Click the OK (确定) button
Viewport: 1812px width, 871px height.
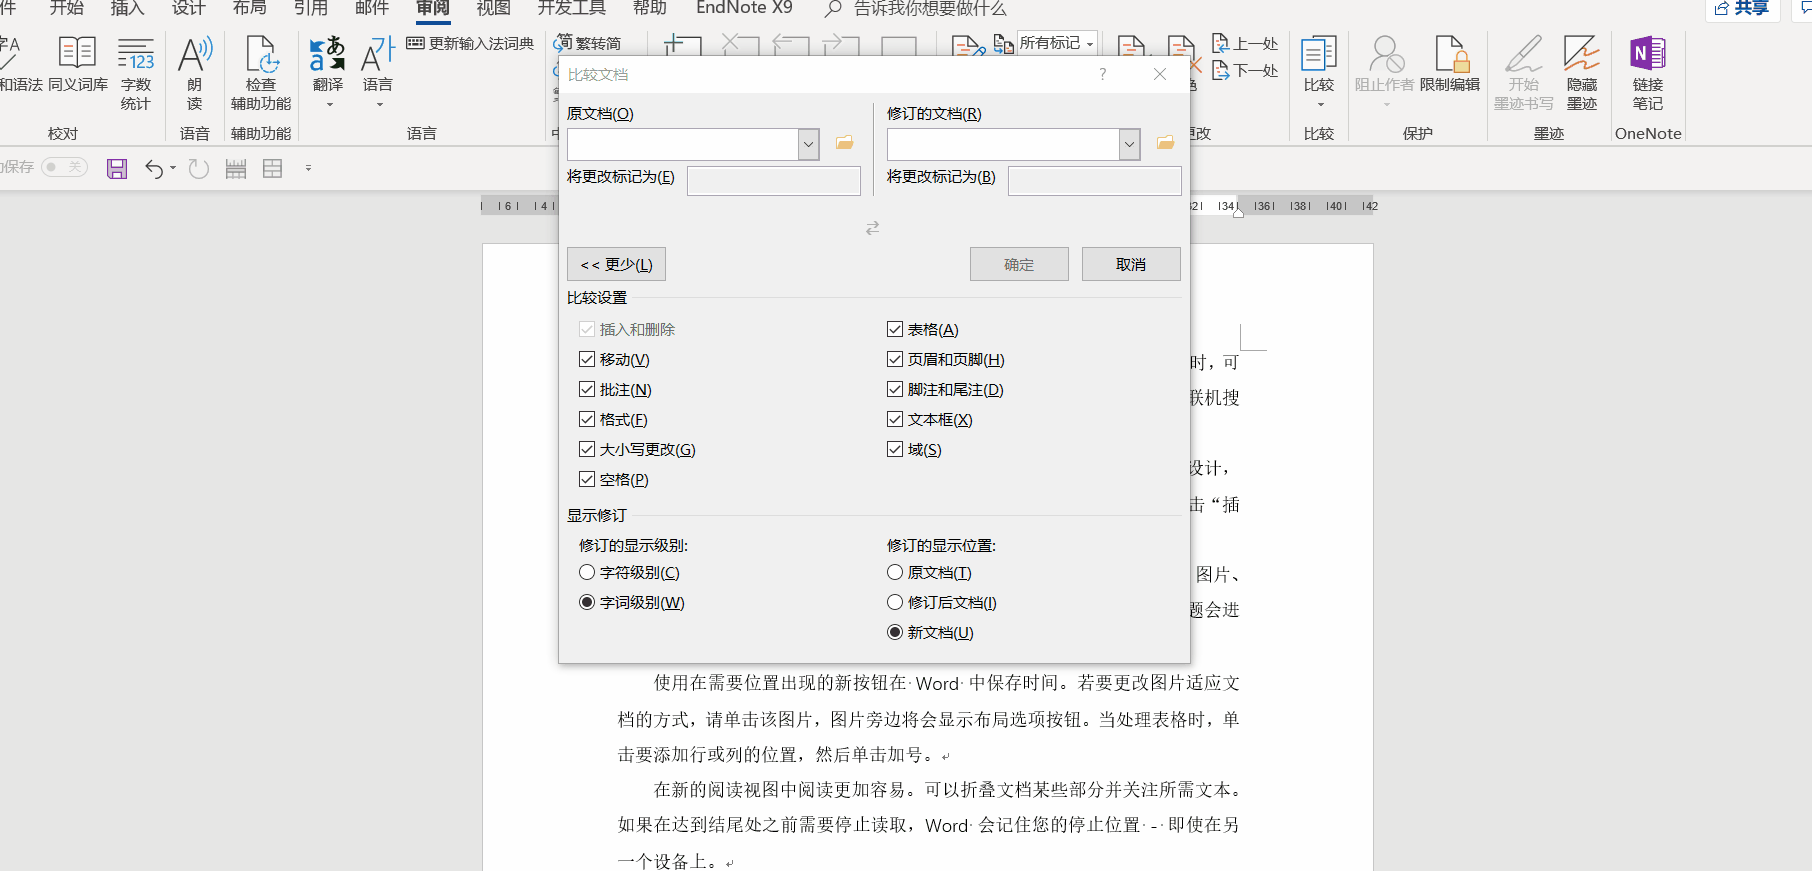(x=1019, y=264)
